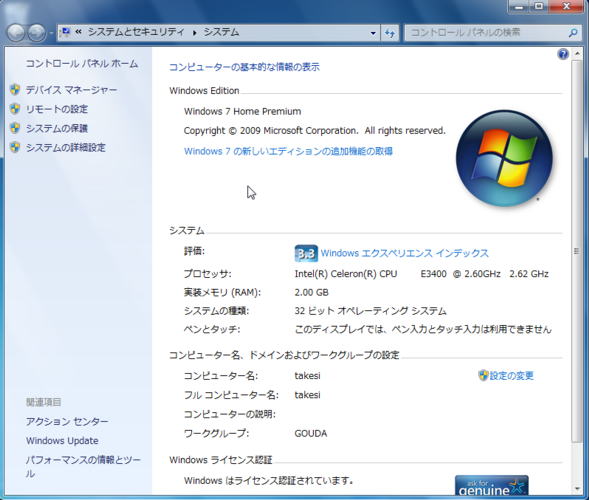589x500 pixels.
Task: Expand the double chevron breadcrumb overflow
Action: pyautogui.click(x=78, y=32)
